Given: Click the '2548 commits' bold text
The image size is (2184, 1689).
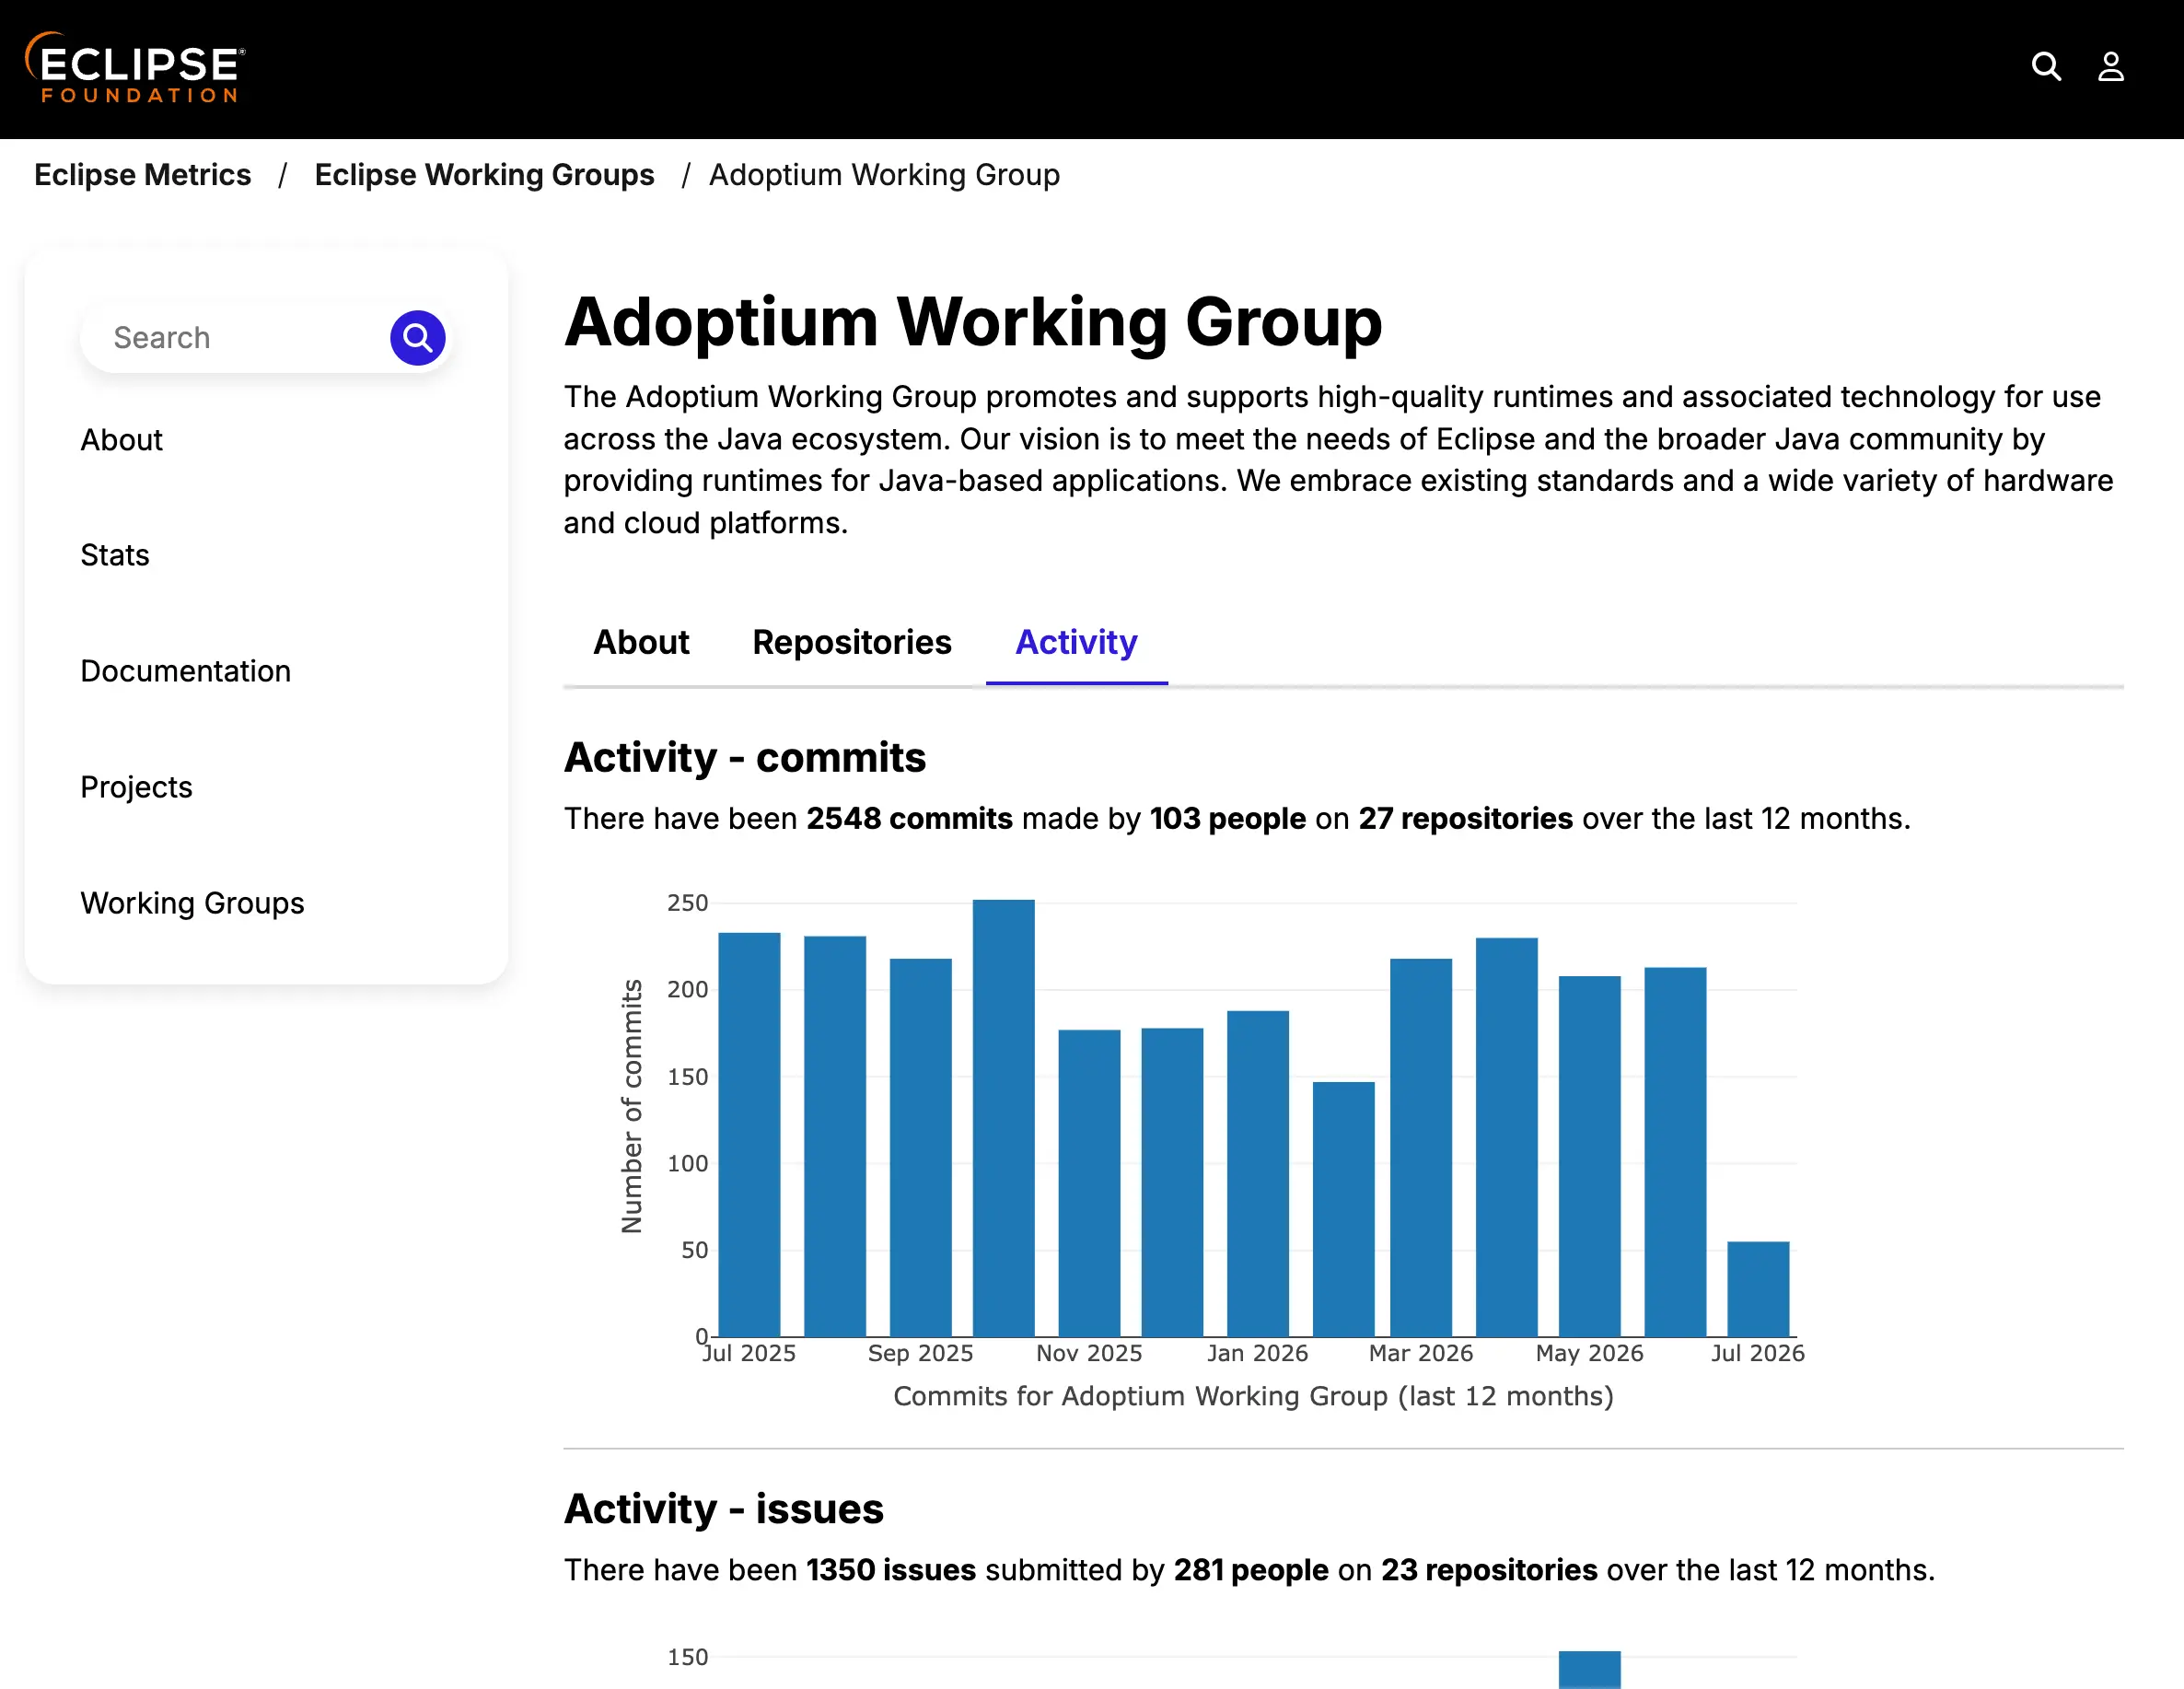Looking at the screenshot, I should [909, 818].
